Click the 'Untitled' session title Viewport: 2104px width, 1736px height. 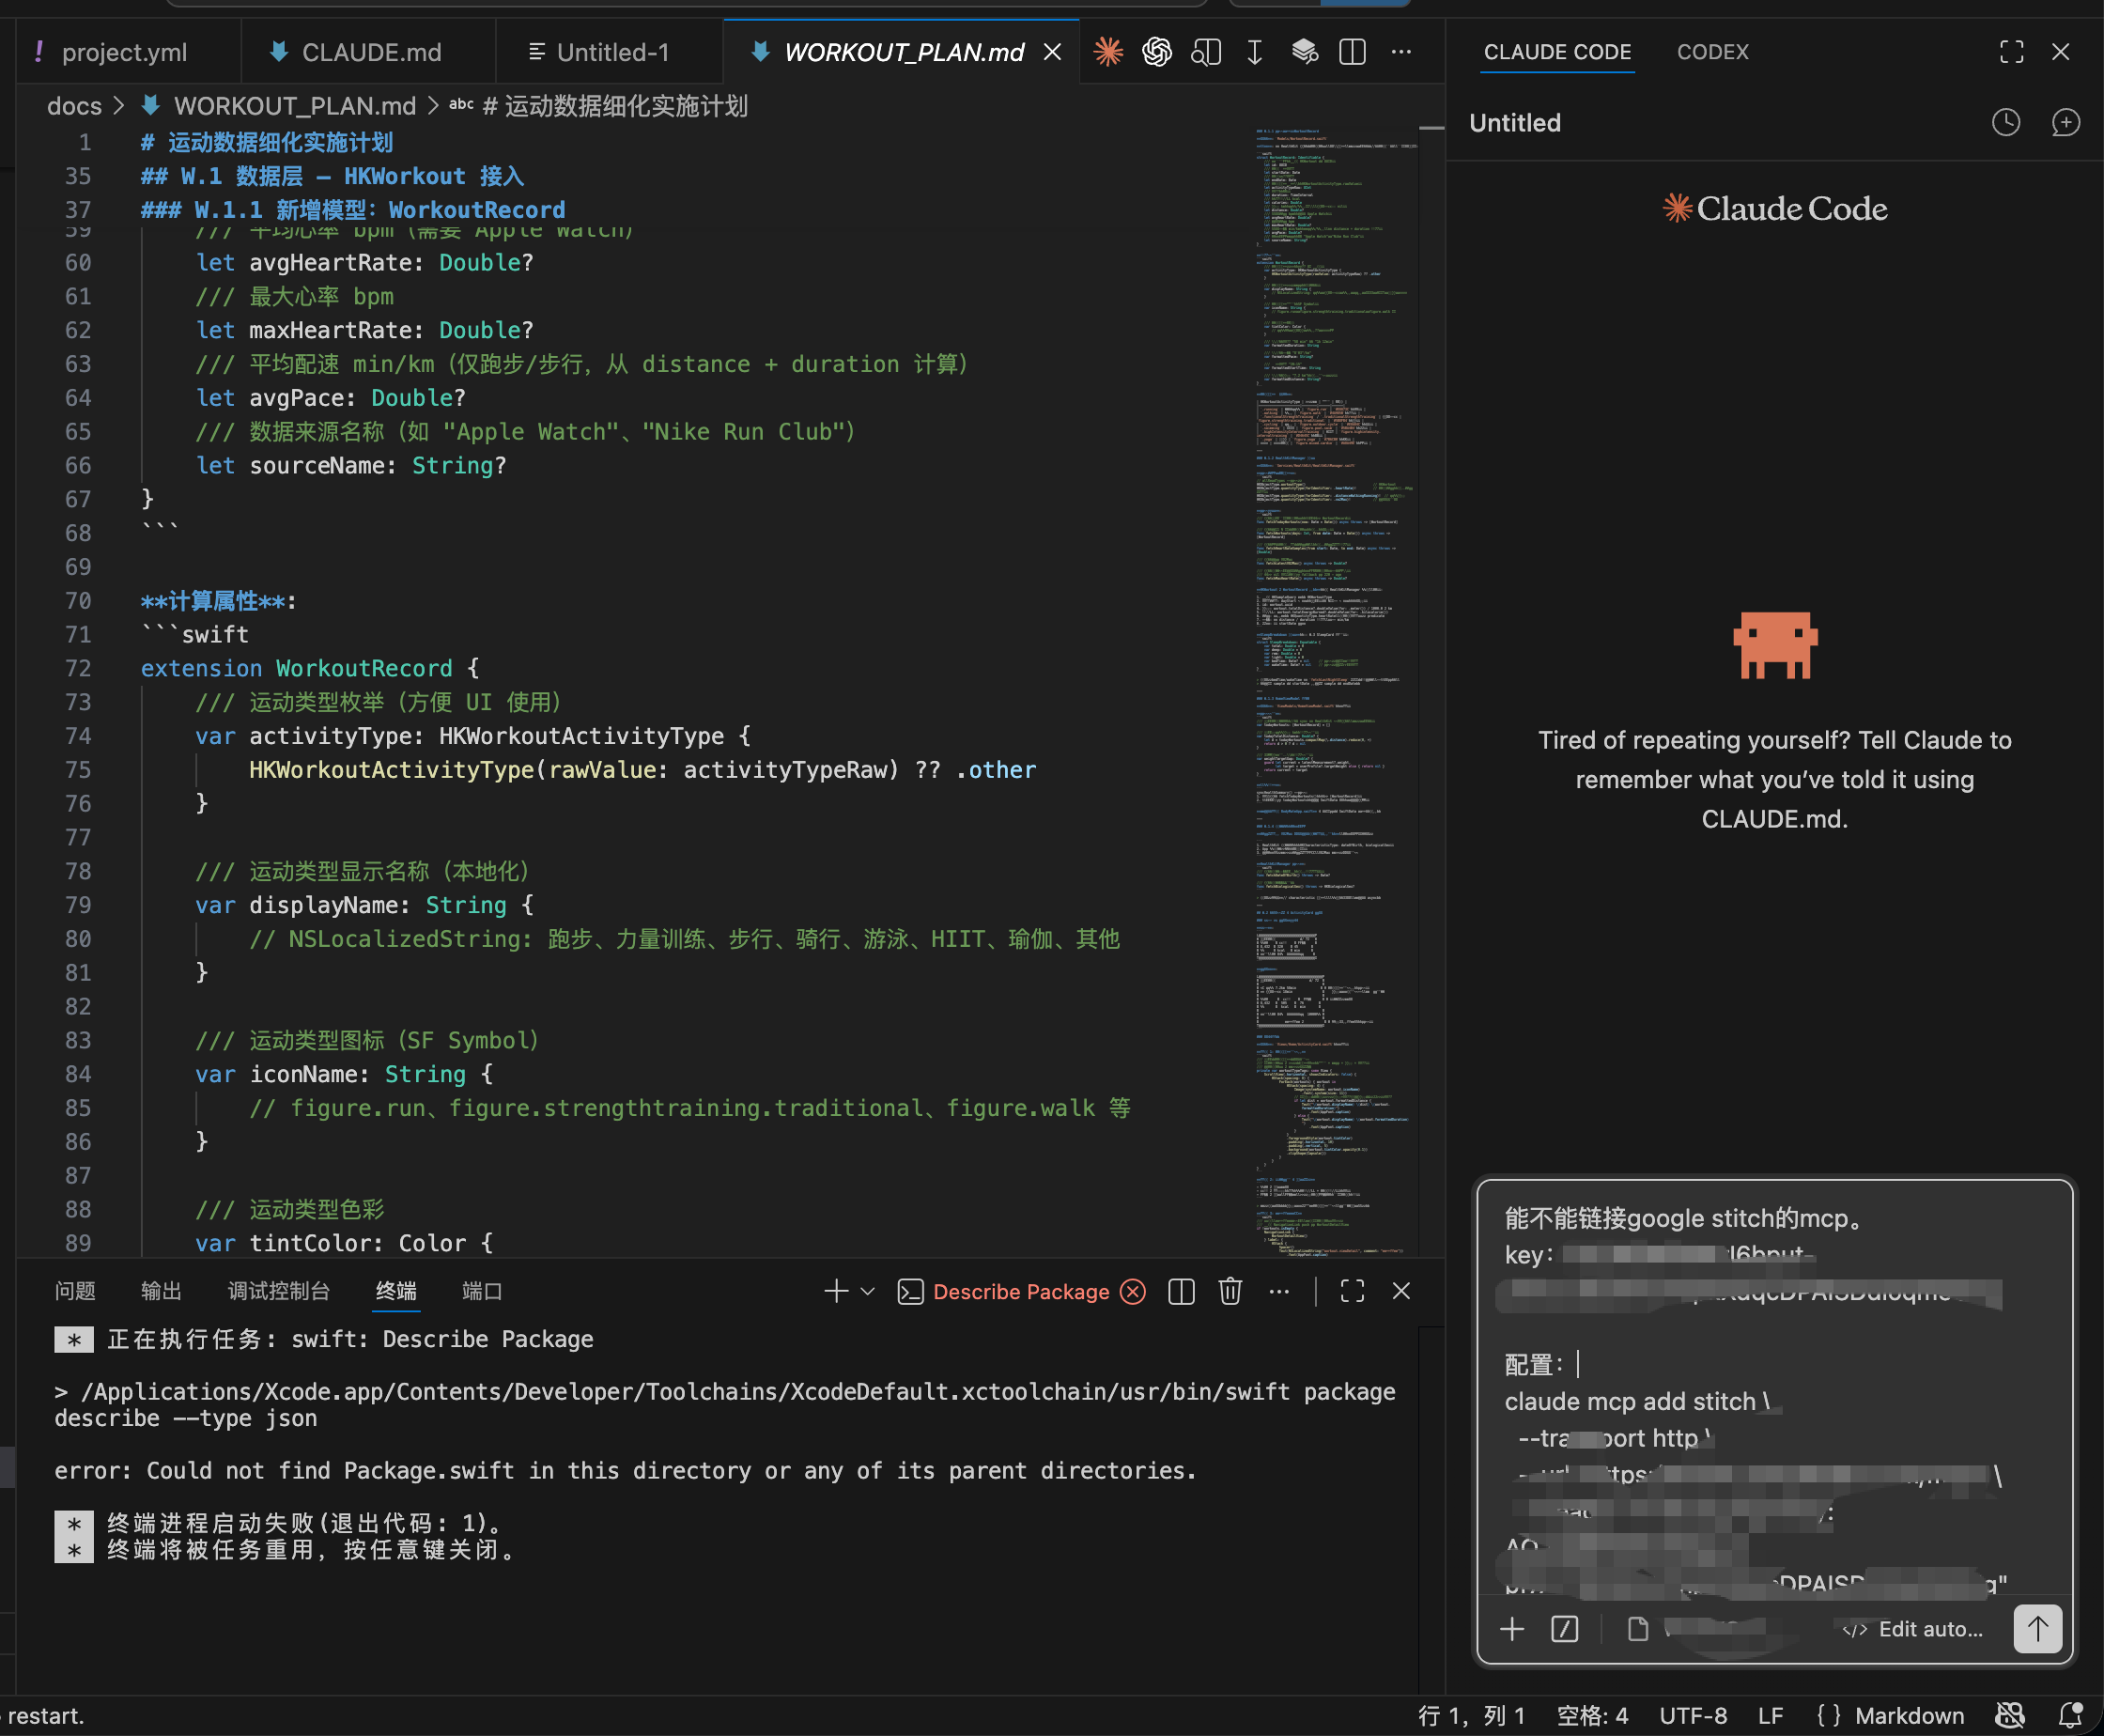point(1515,123)
